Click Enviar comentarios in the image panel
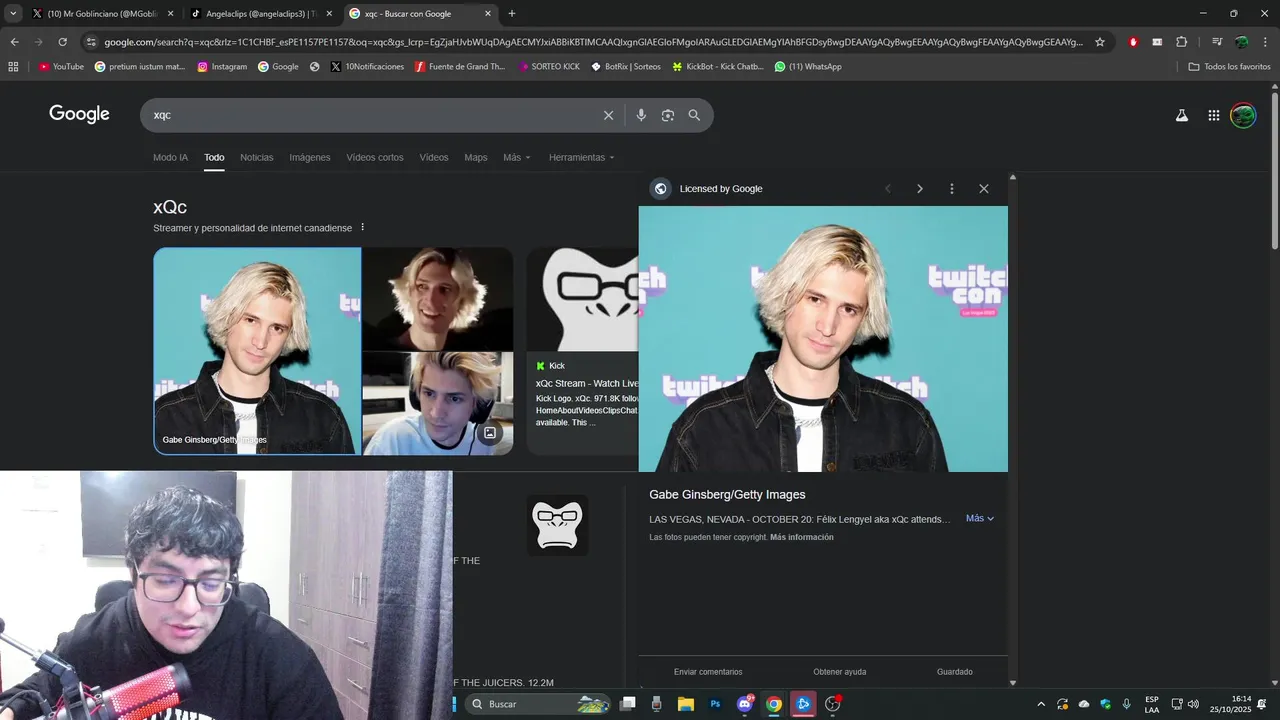 (x=708, y=672)
